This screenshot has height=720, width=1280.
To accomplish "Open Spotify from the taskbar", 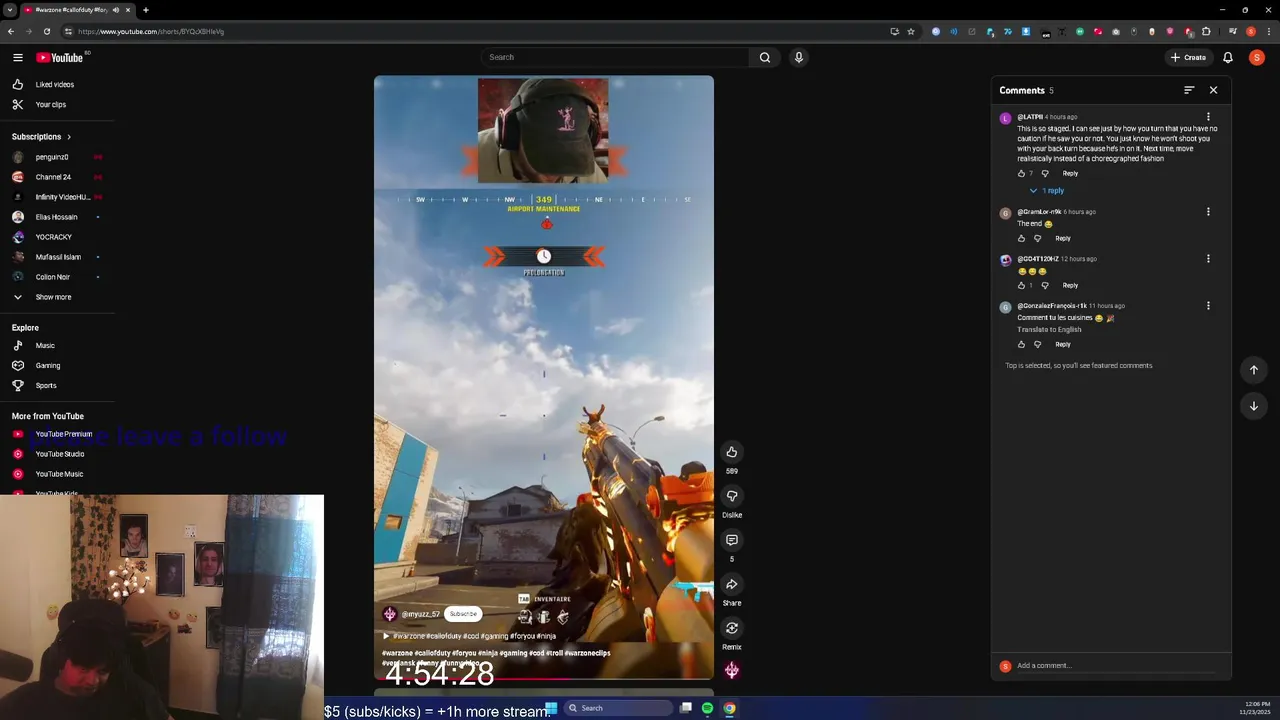I will [707, 708].
